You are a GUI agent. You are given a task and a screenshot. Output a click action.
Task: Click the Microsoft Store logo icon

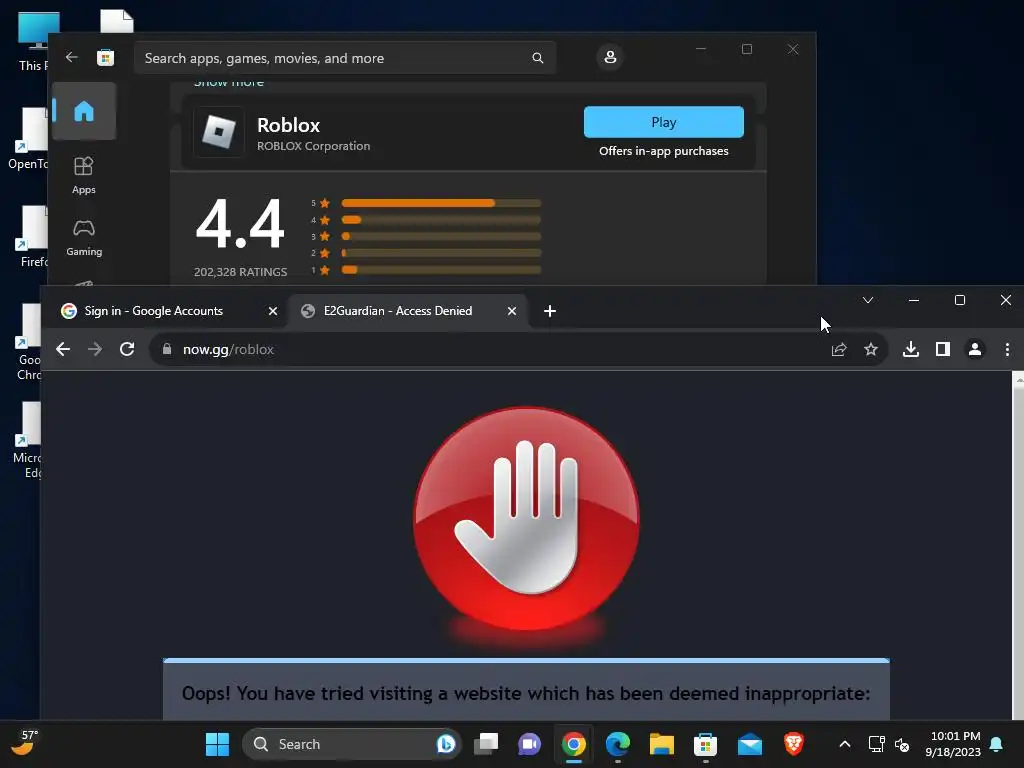(x=105, y=57)
